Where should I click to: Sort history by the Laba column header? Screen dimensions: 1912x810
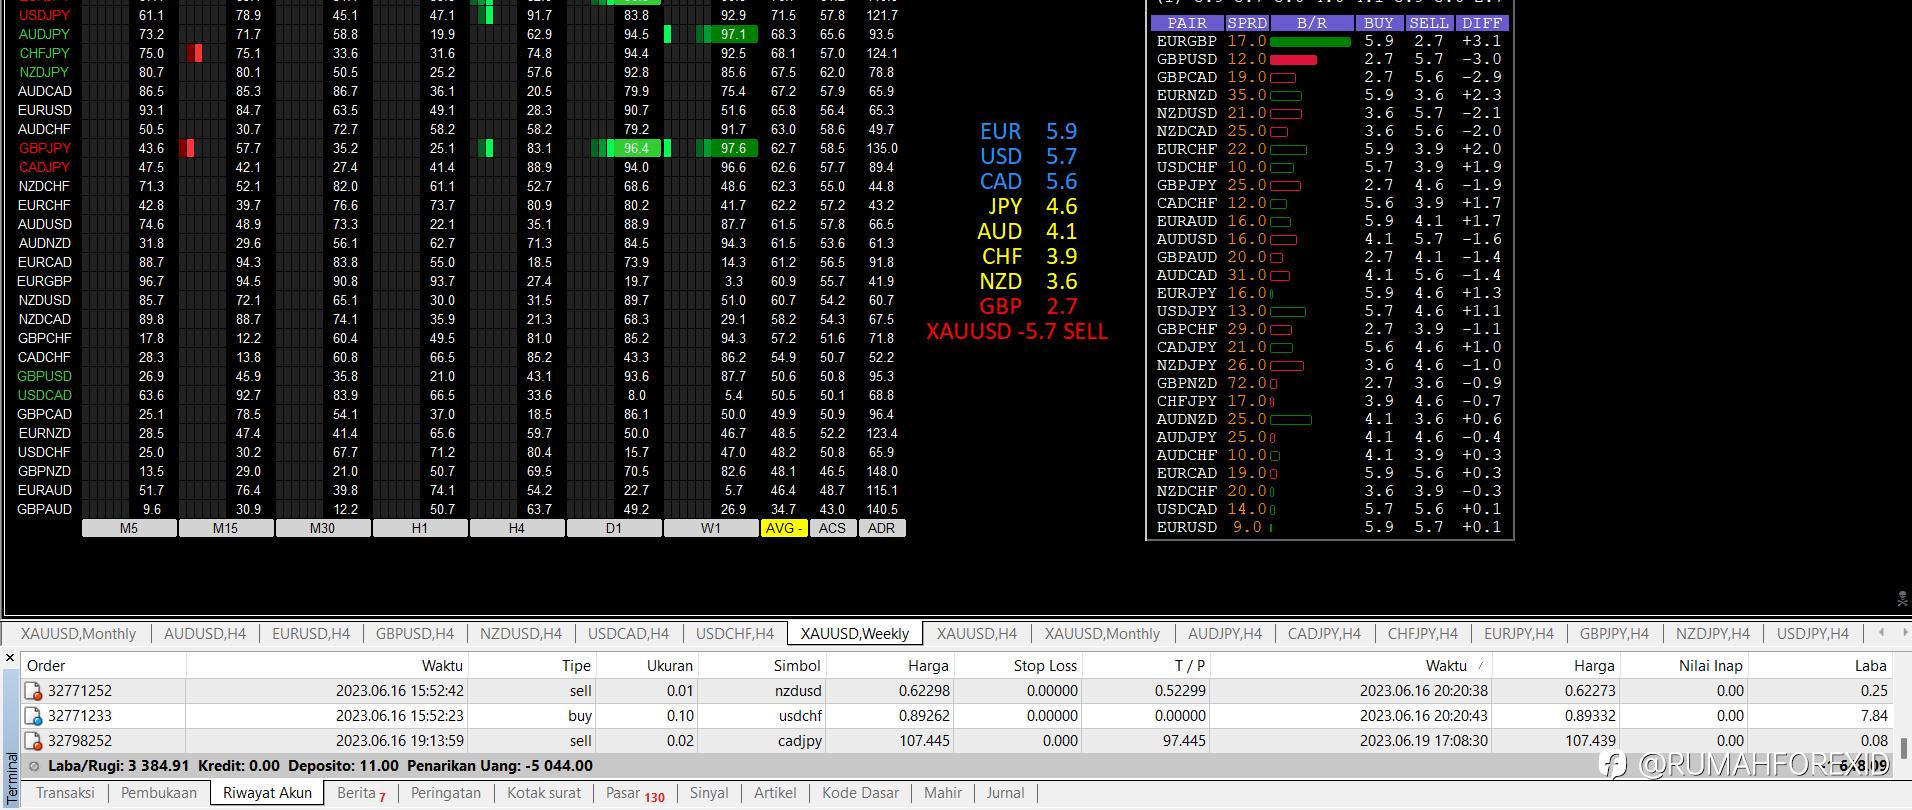[1820, 666]
